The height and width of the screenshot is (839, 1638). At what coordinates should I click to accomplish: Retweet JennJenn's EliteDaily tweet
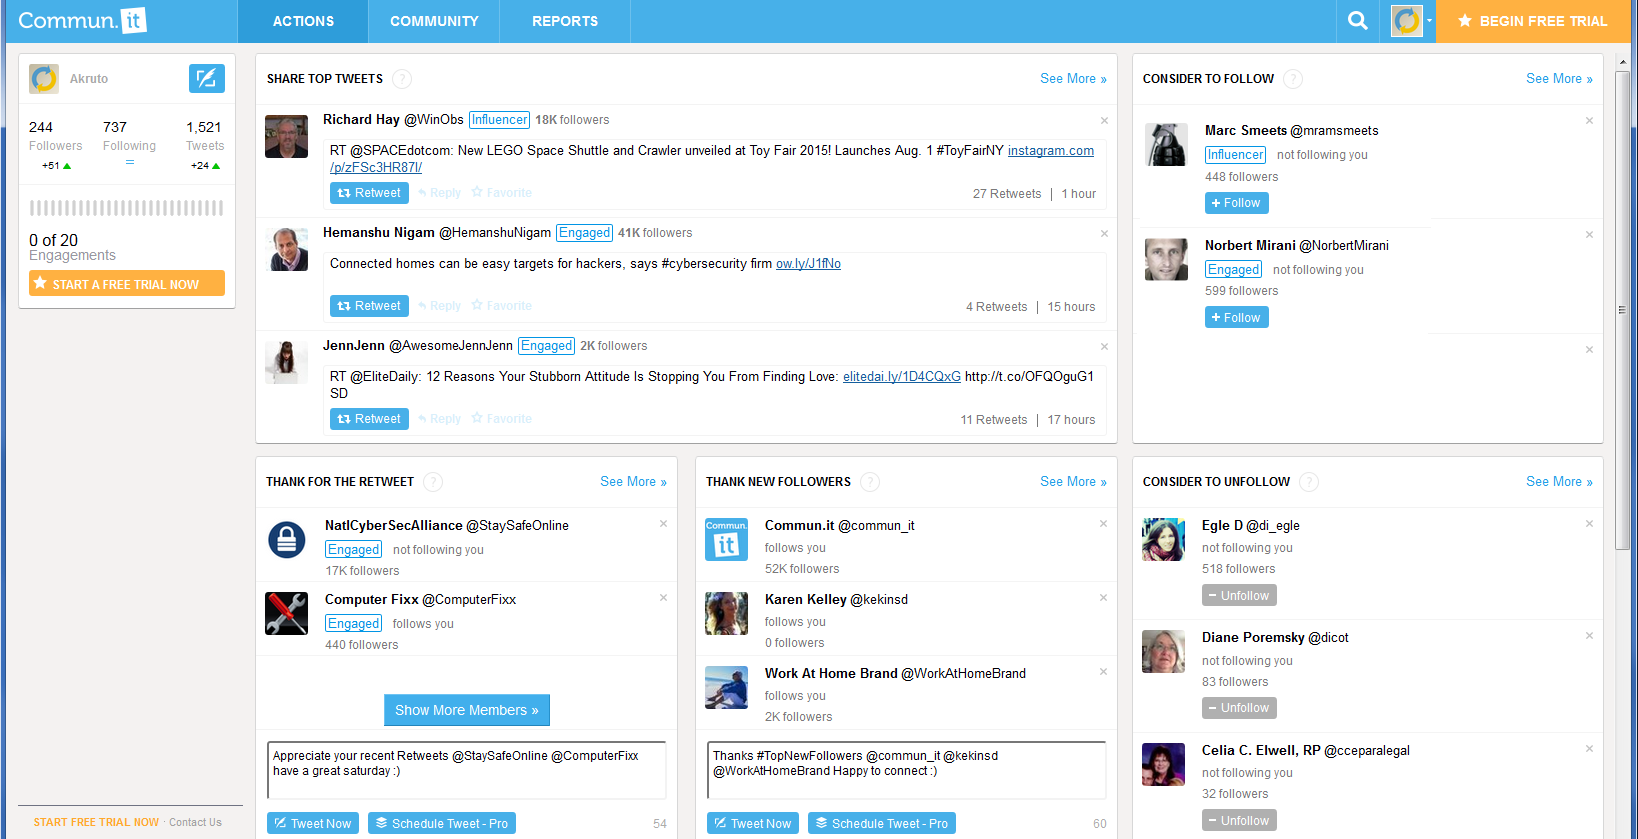click(369, 419)
